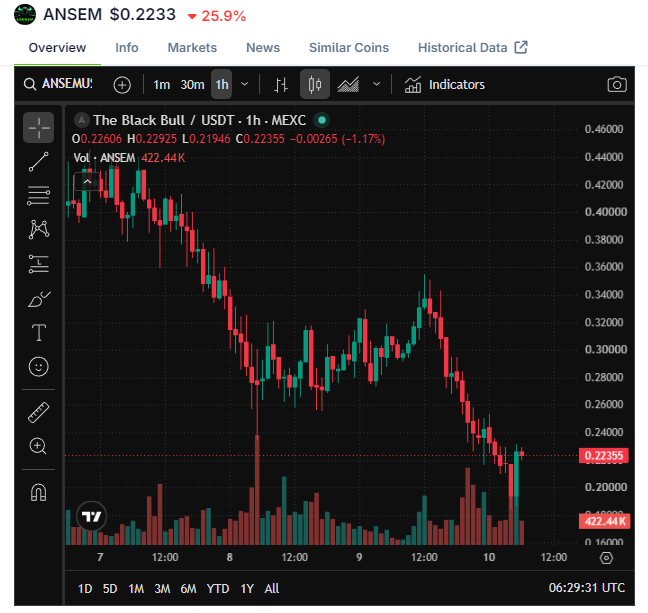Set date range to 6M
Image resolution: width=648 pixels, height=613 pixels.
188,589
